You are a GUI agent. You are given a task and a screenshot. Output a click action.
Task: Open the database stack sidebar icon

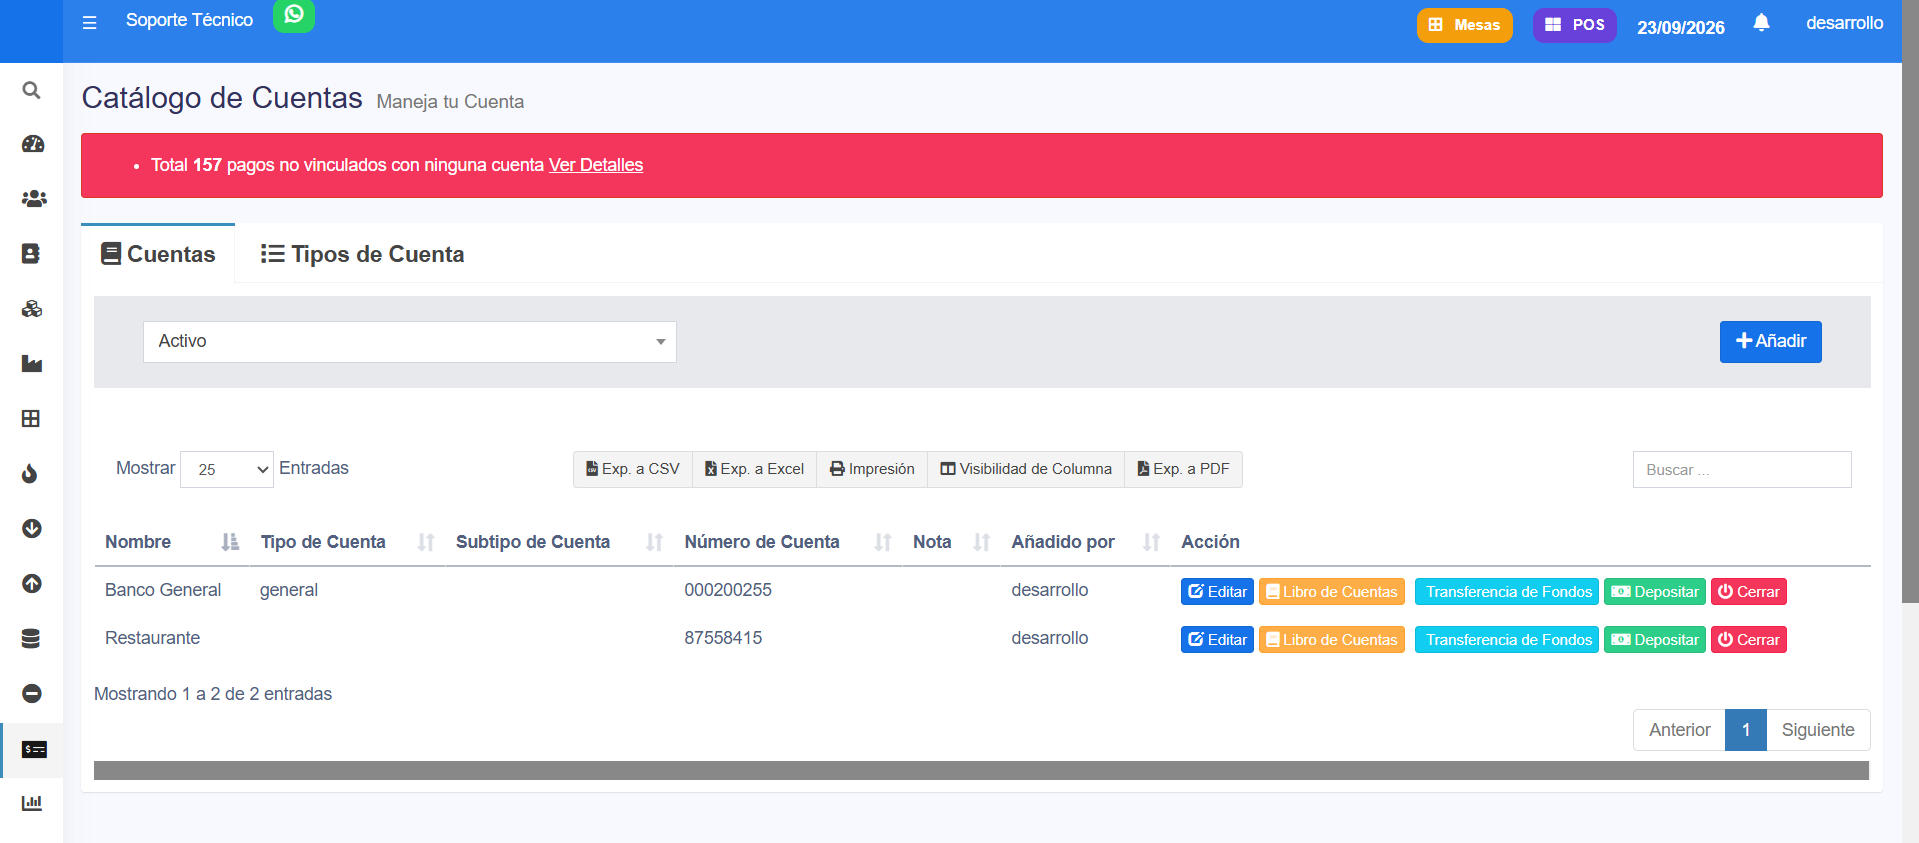[x=32, y=639]
